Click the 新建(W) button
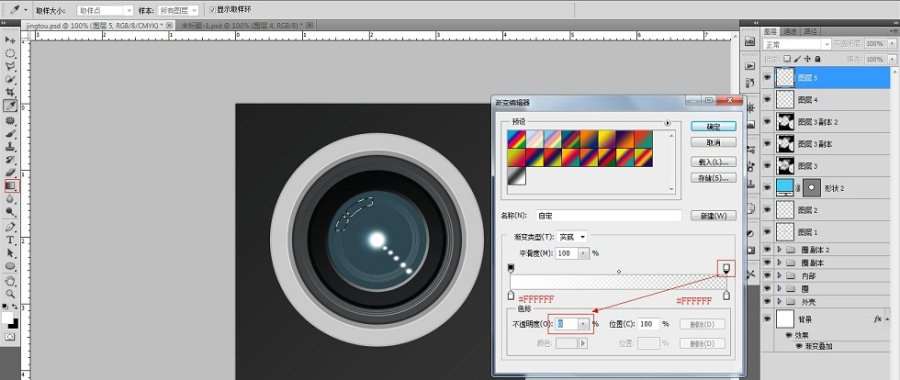The image size is (900, 380). (x=713, y=216)
